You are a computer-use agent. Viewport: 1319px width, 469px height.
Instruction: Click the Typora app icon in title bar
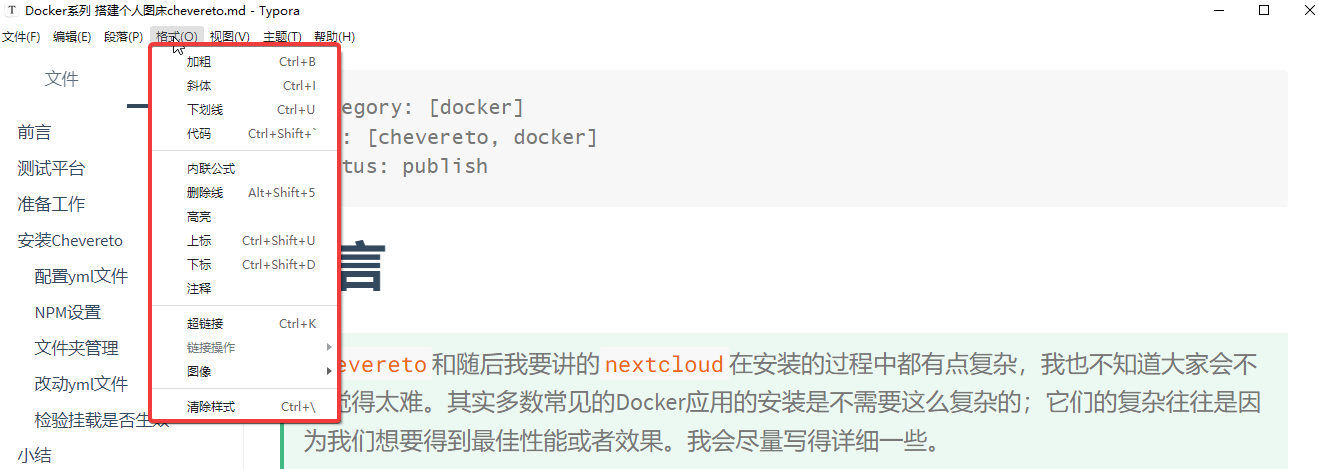click(x=11, y=11)
